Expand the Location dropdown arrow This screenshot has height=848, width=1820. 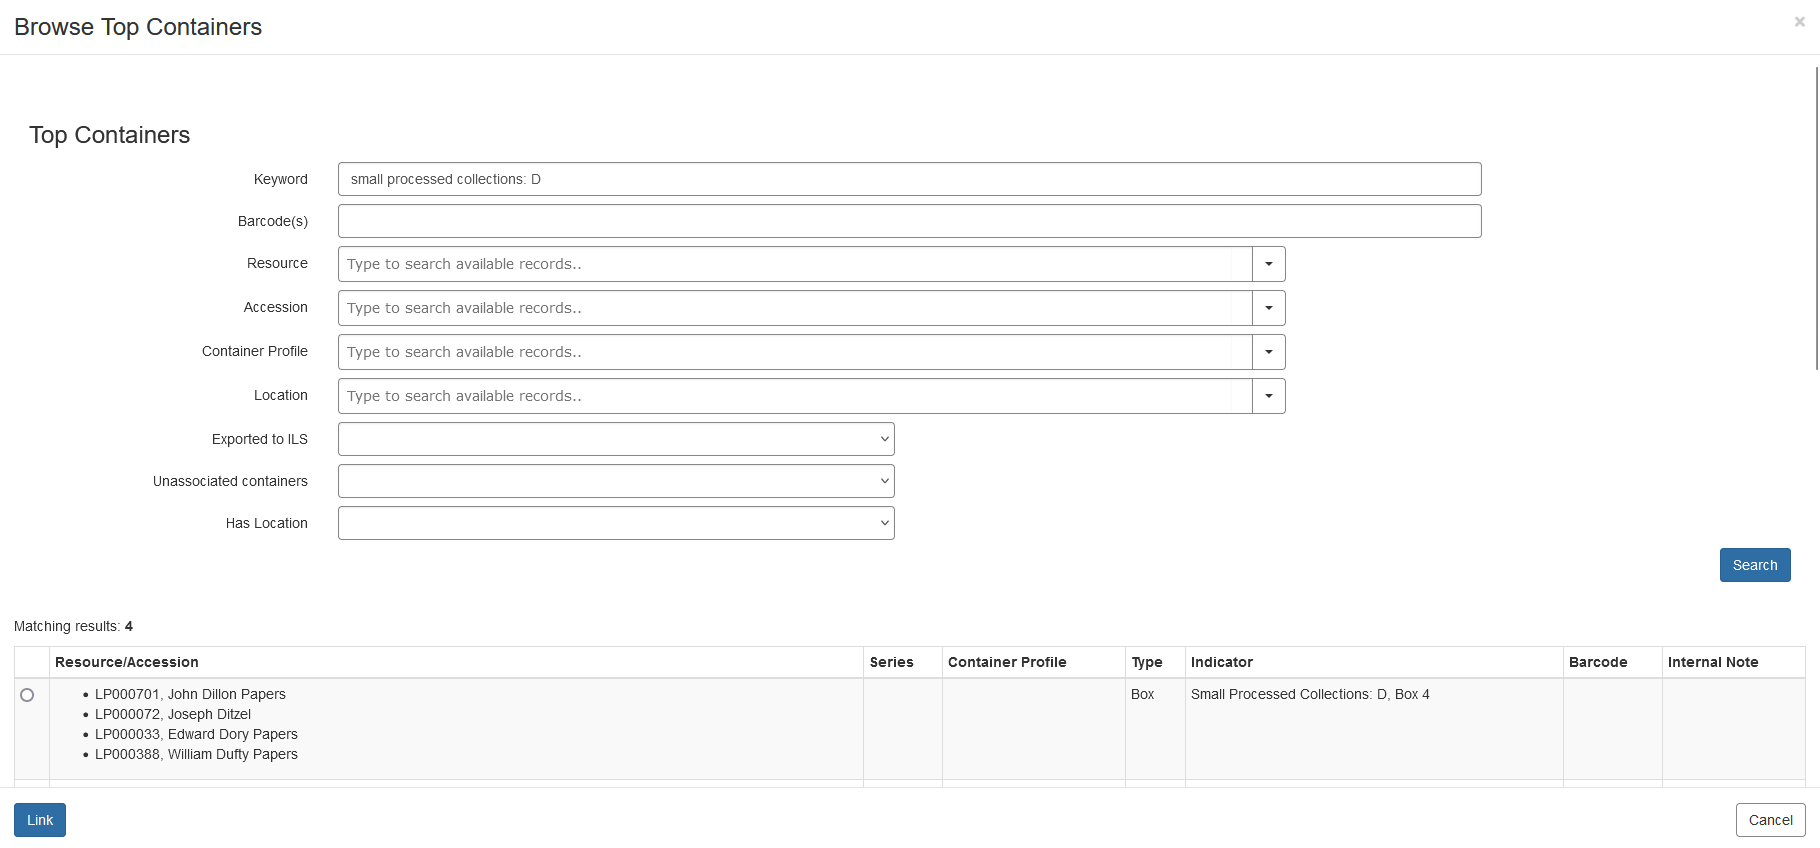coord(1268,396)
